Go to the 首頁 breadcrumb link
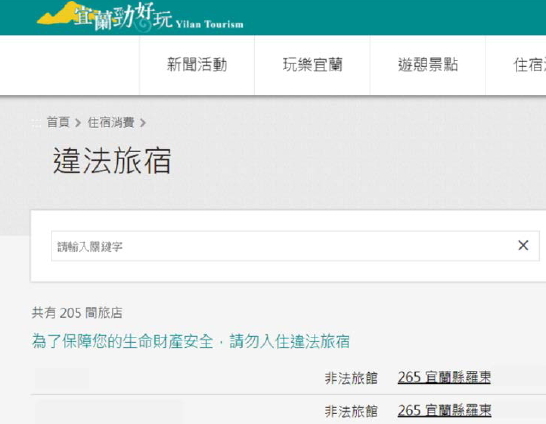Screen dimensions: 546x424 (58, 122)
